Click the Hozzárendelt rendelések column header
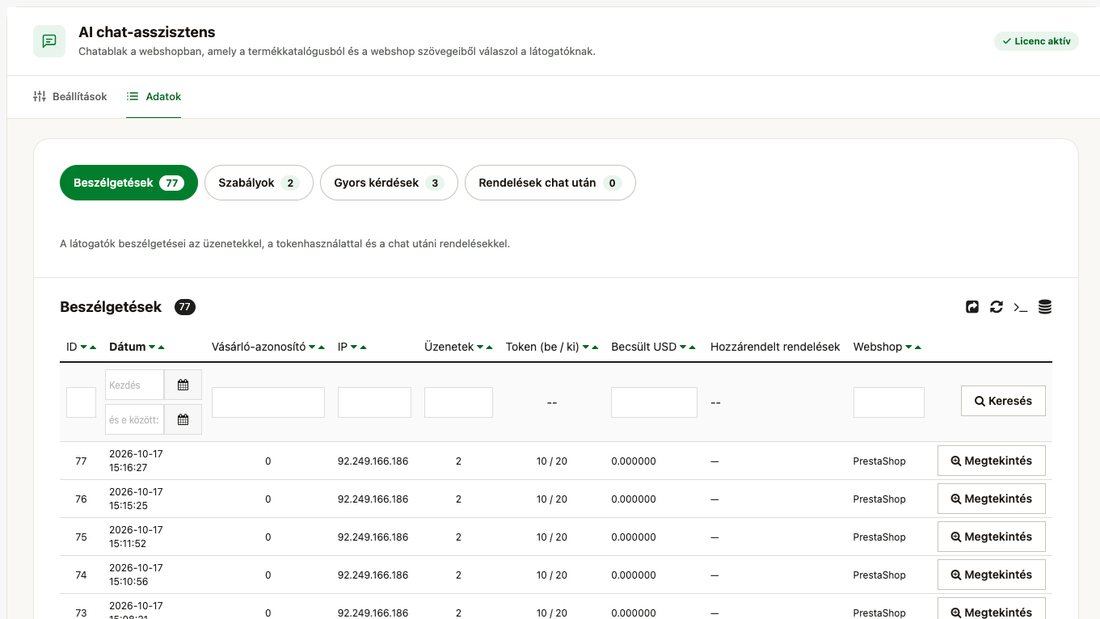The width and height of the screenshot is (1100, 619). click(775, 347)
